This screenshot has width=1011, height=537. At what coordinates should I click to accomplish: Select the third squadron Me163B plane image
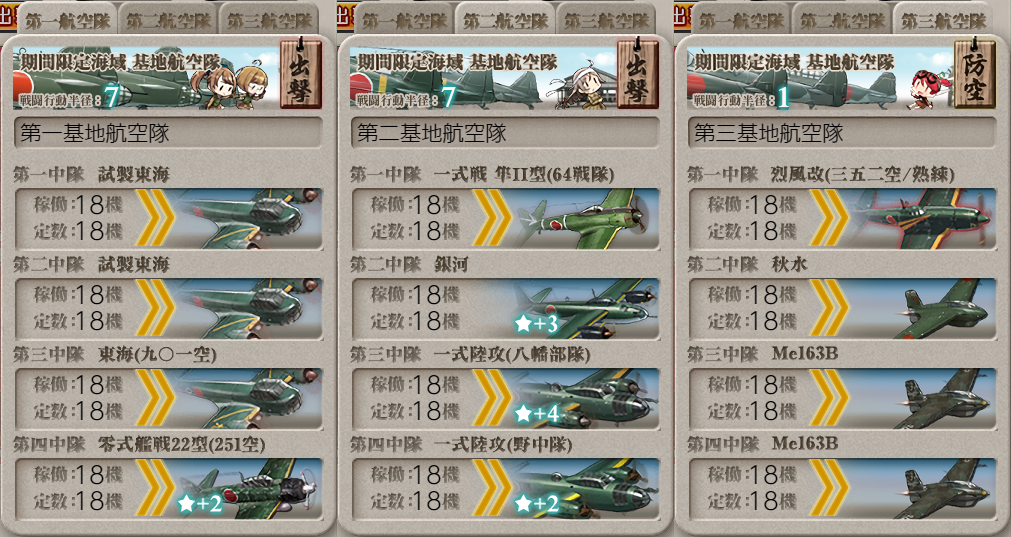(943, 399)
